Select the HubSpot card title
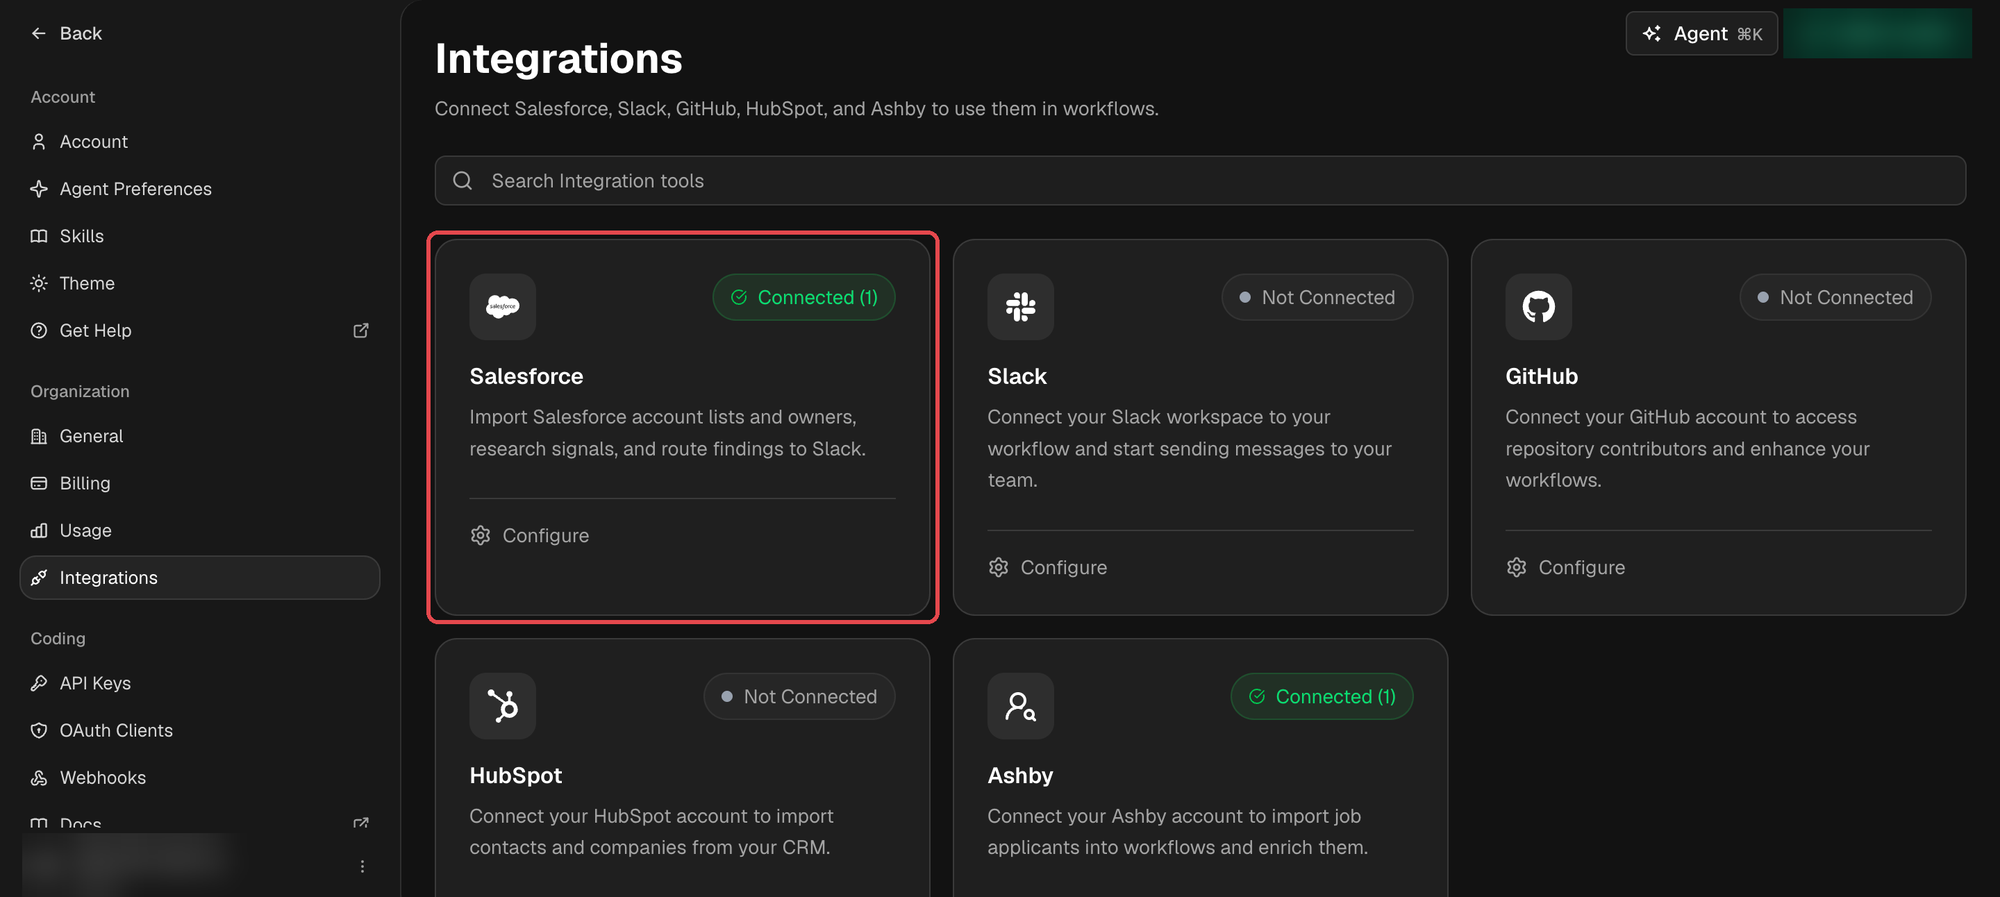Image resolution: width=2000 pixels, height=897 pixels. click(x=516, y=776)
